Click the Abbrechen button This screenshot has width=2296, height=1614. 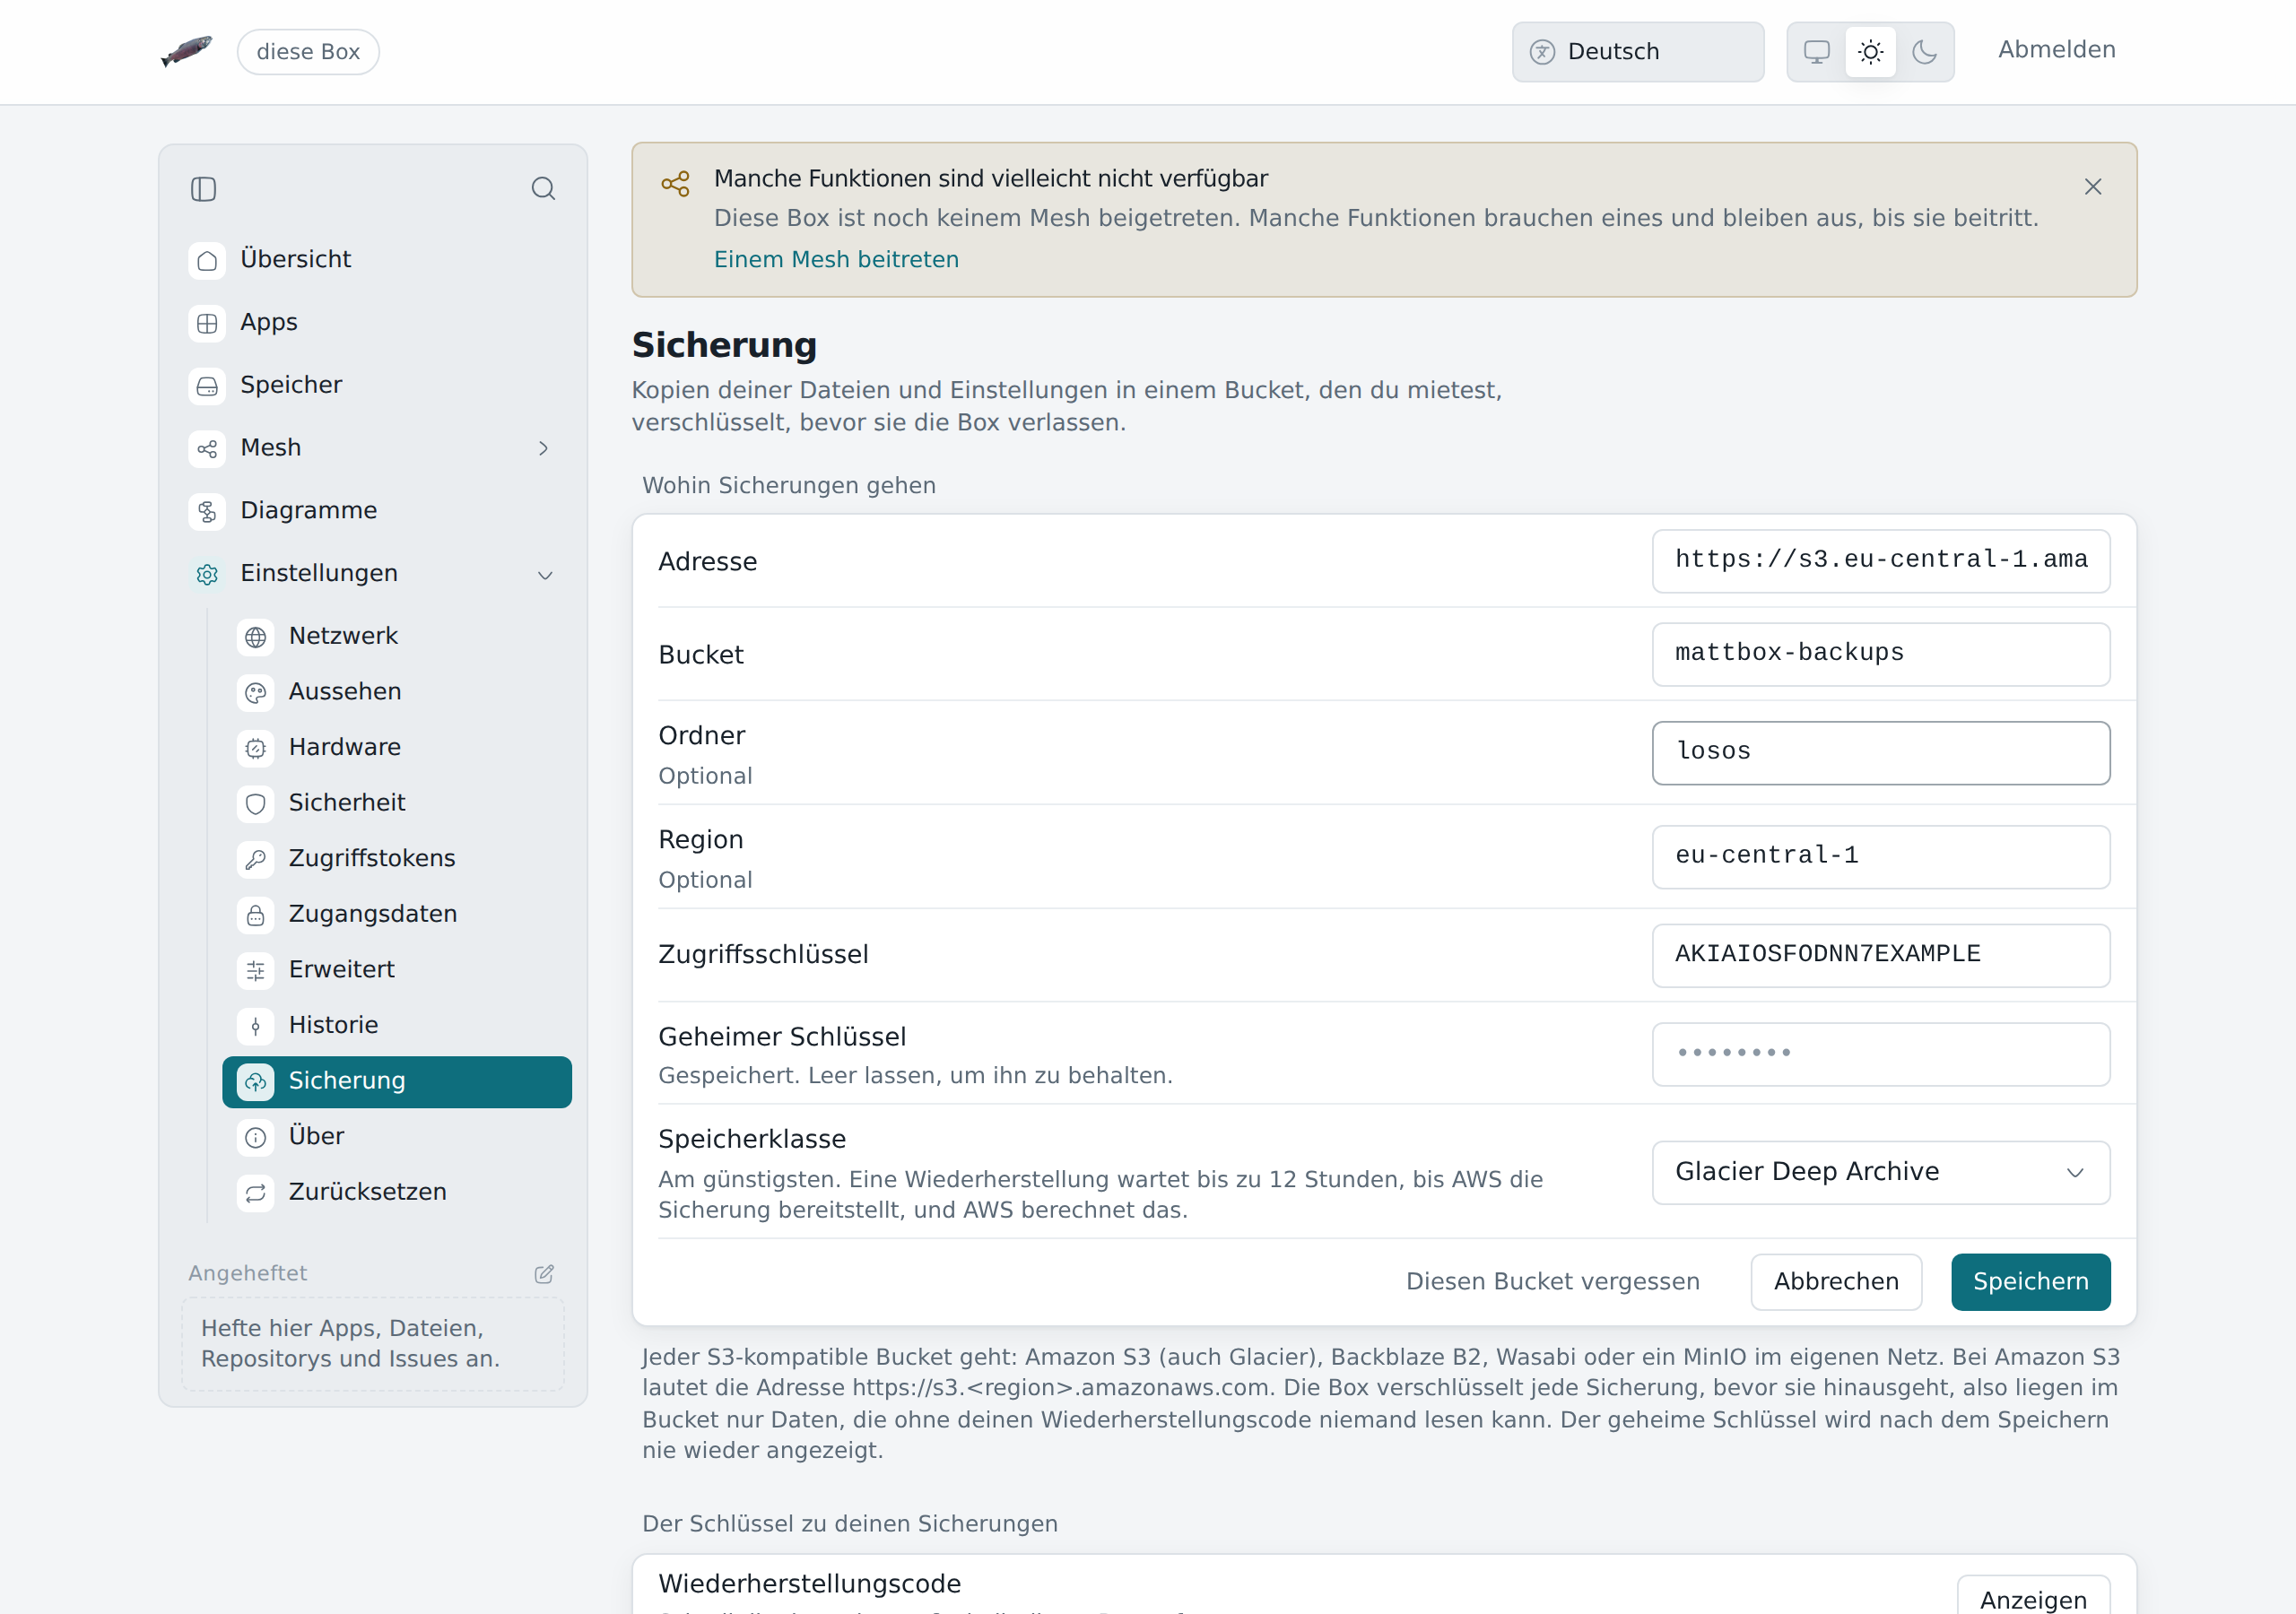tap(1836, 1281)
